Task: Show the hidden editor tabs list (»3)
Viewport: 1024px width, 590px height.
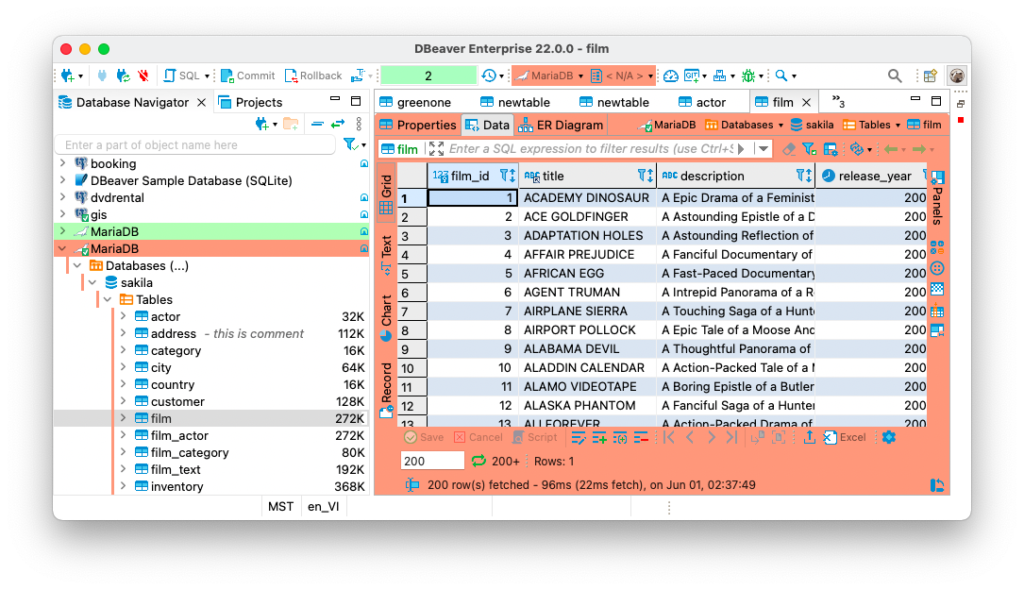Action: pos(838,102)
